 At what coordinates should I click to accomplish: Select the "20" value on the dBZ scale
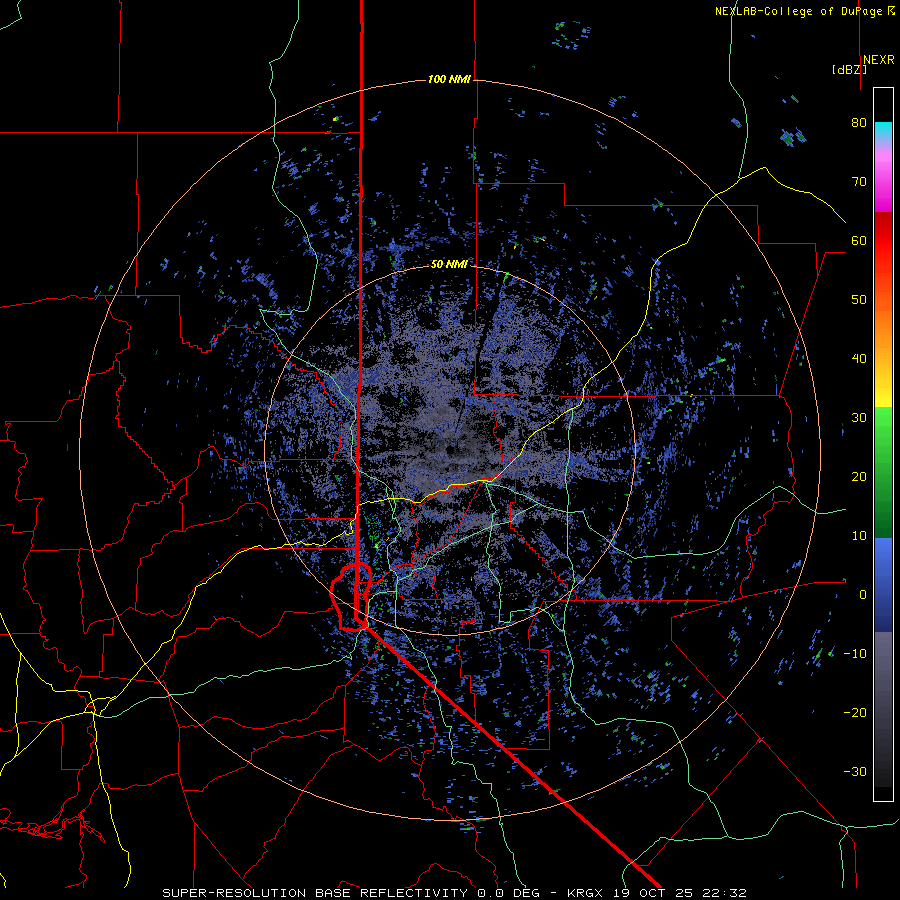859,477
